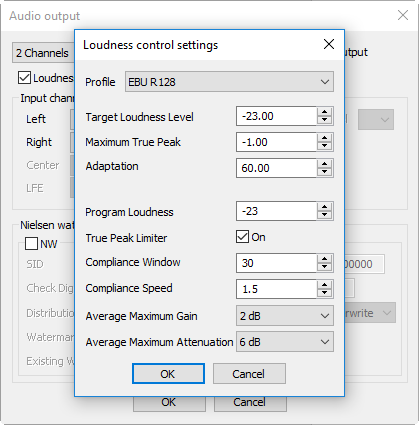Screen dimensions: 419x425
Task: Cancel the Loudness control settings dialog
Action: [x=249, y=374]
